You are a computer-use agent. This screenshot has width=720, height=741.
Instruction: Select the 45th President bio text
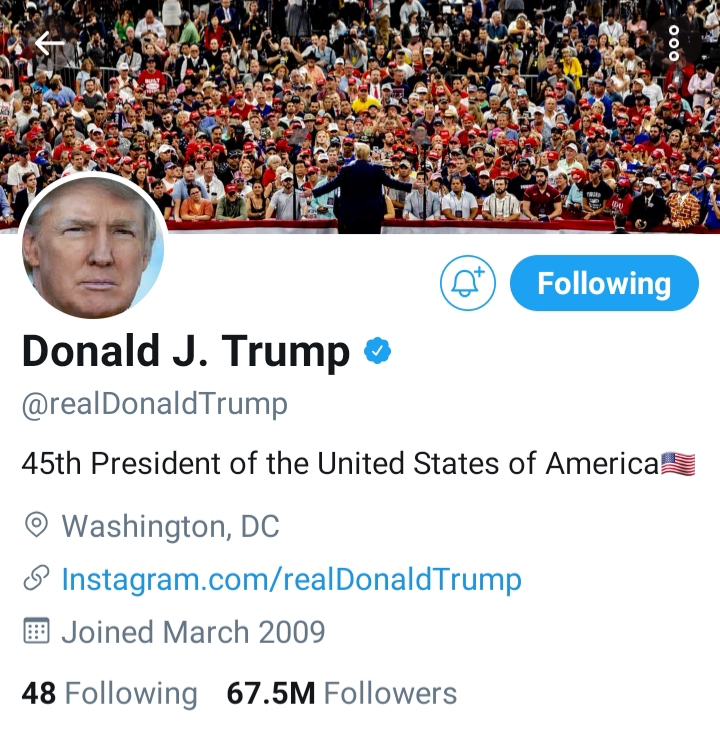coord(340,464)
